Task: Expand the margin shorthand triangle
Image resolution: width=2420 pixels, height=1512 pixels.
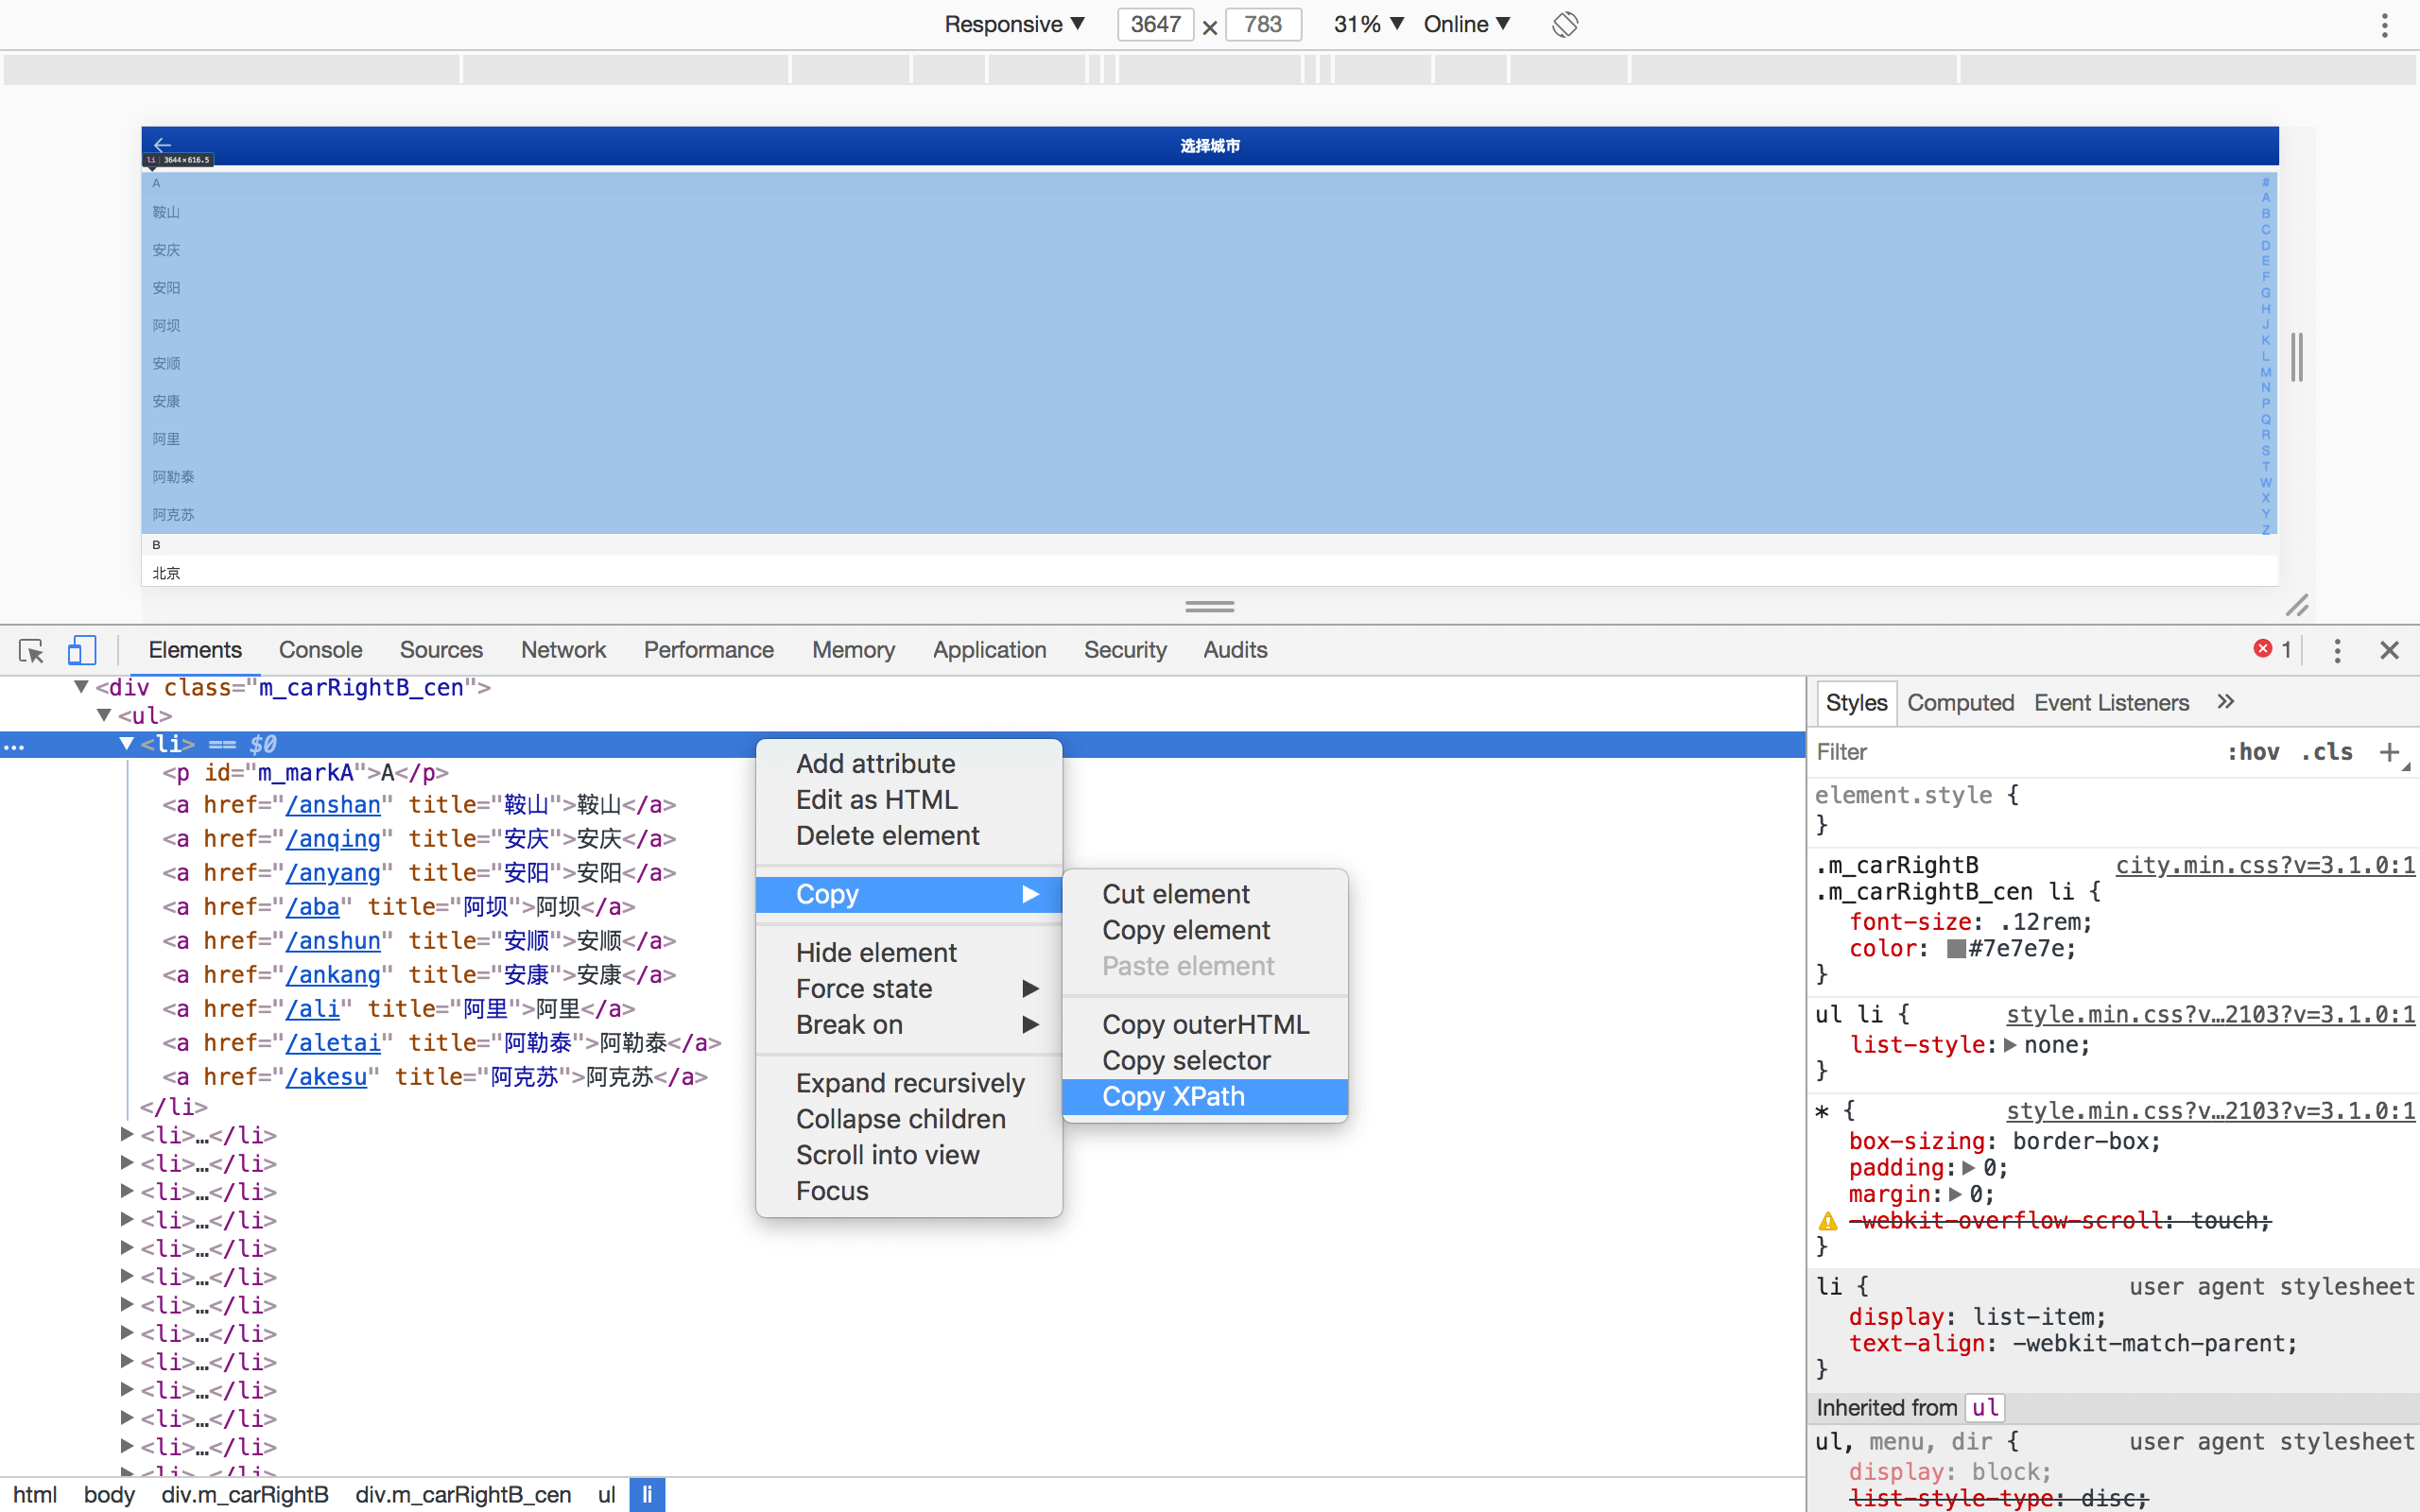Action: point(1955,1194)
